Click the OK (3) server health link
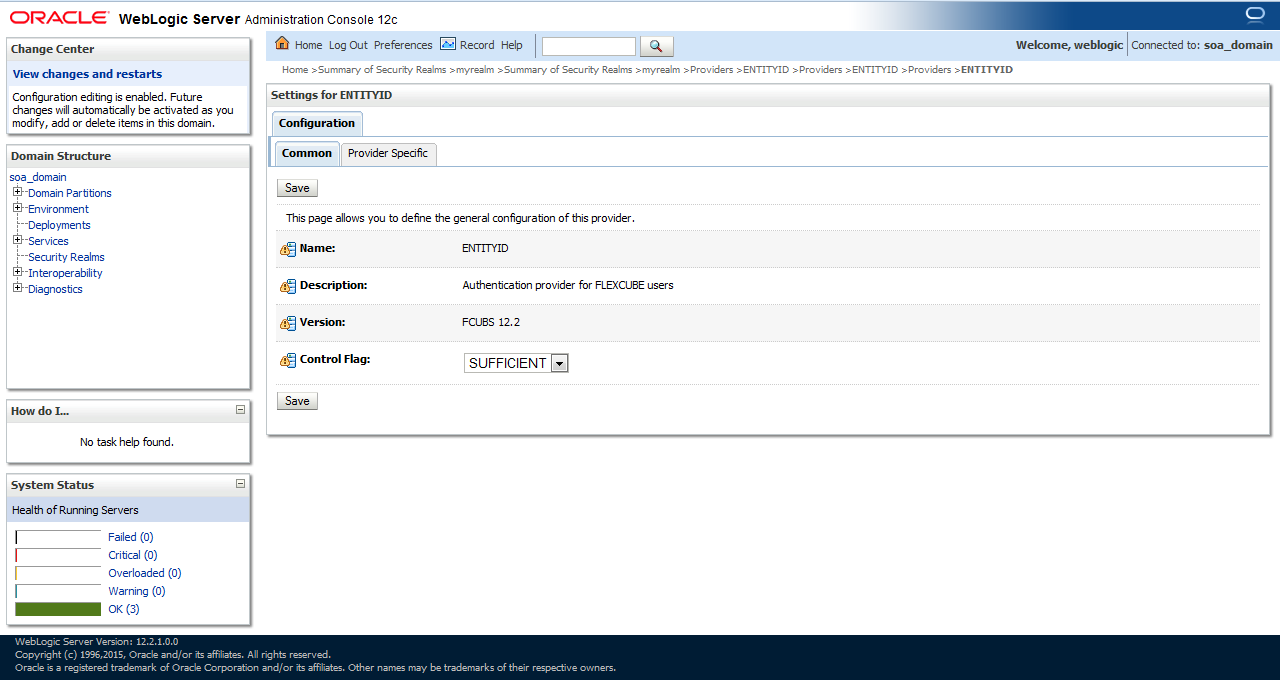Image resolution: width=1280 pixels, height=684 pixels. (x=124, y=609)
